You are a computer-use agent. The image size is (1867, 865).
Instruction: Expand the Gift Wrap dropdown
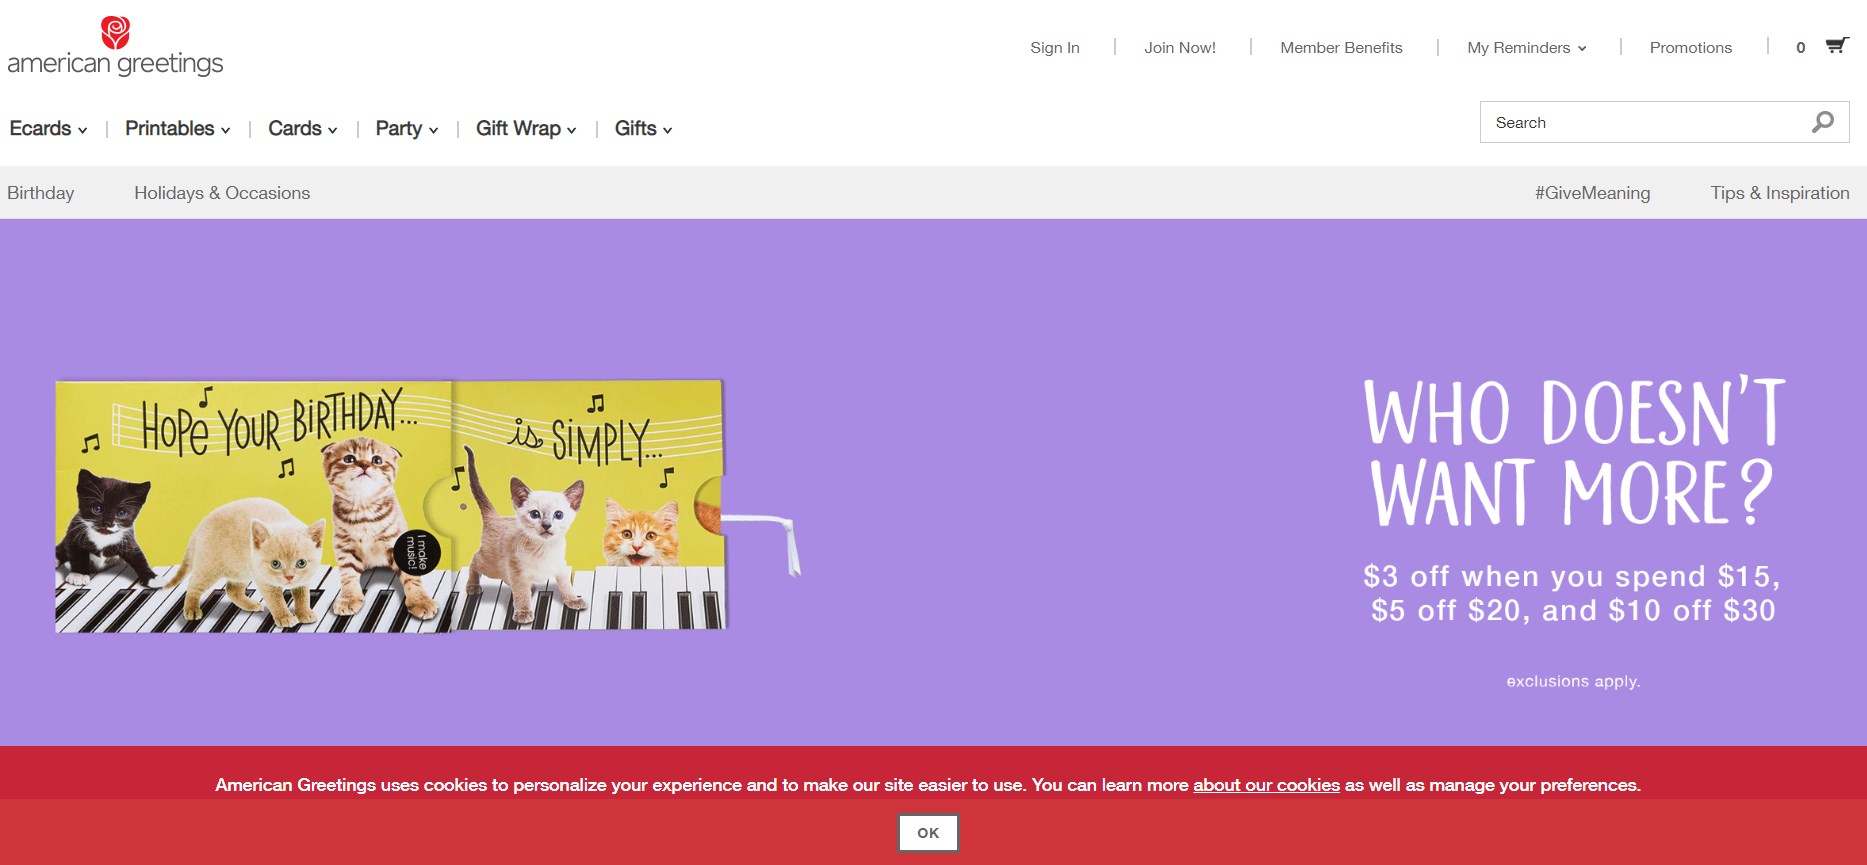tap(526, 129)
